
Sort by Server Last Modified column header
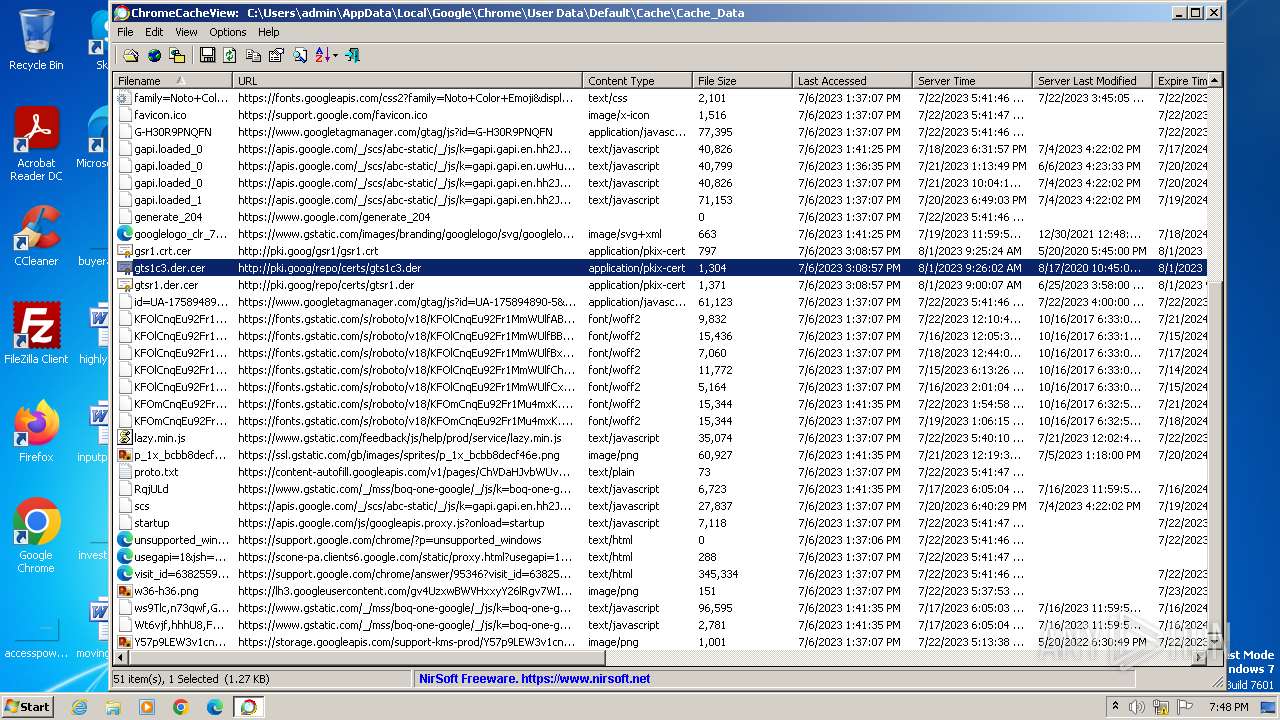click(1092, 81)
